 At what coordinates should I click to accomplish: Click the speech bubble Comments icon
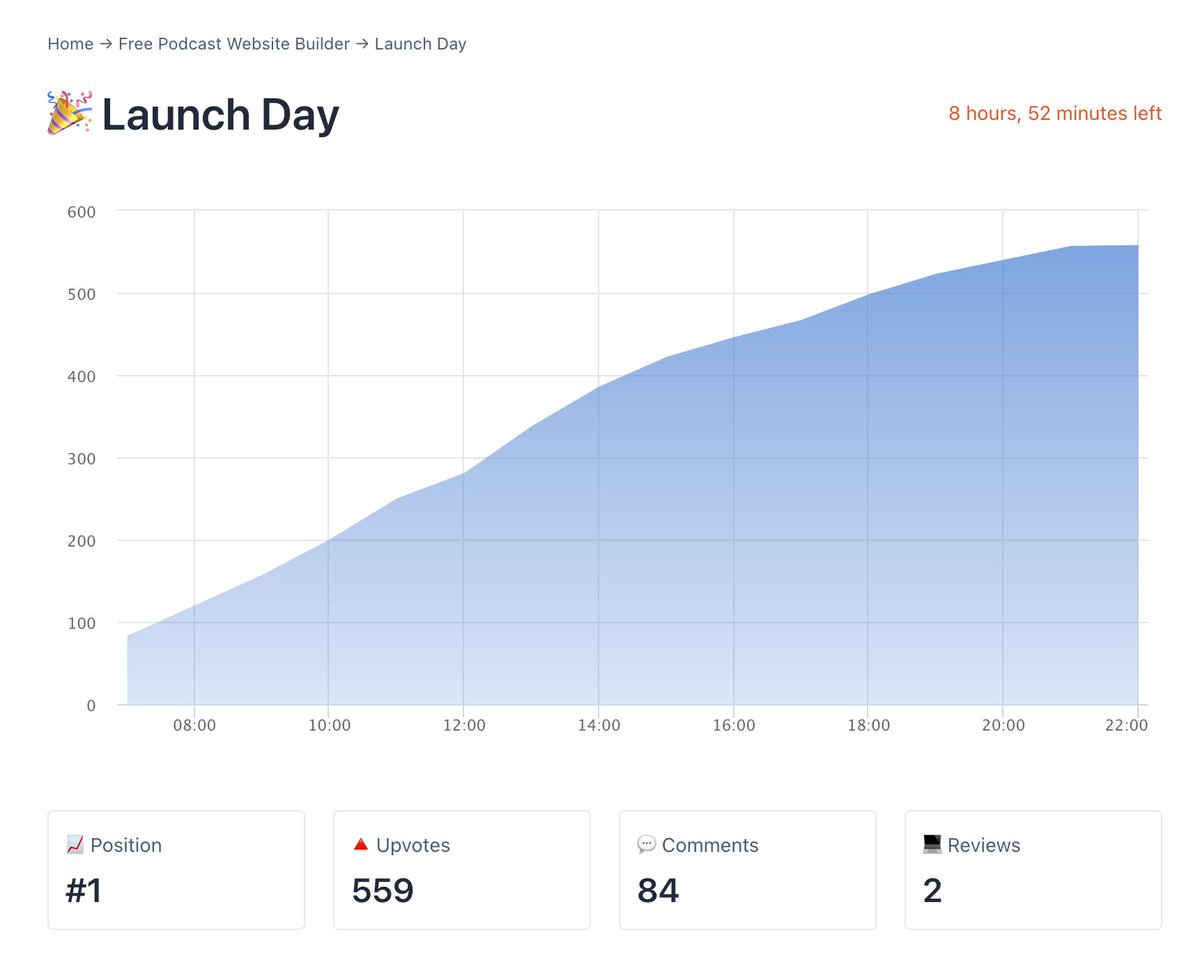click(646, 845)
